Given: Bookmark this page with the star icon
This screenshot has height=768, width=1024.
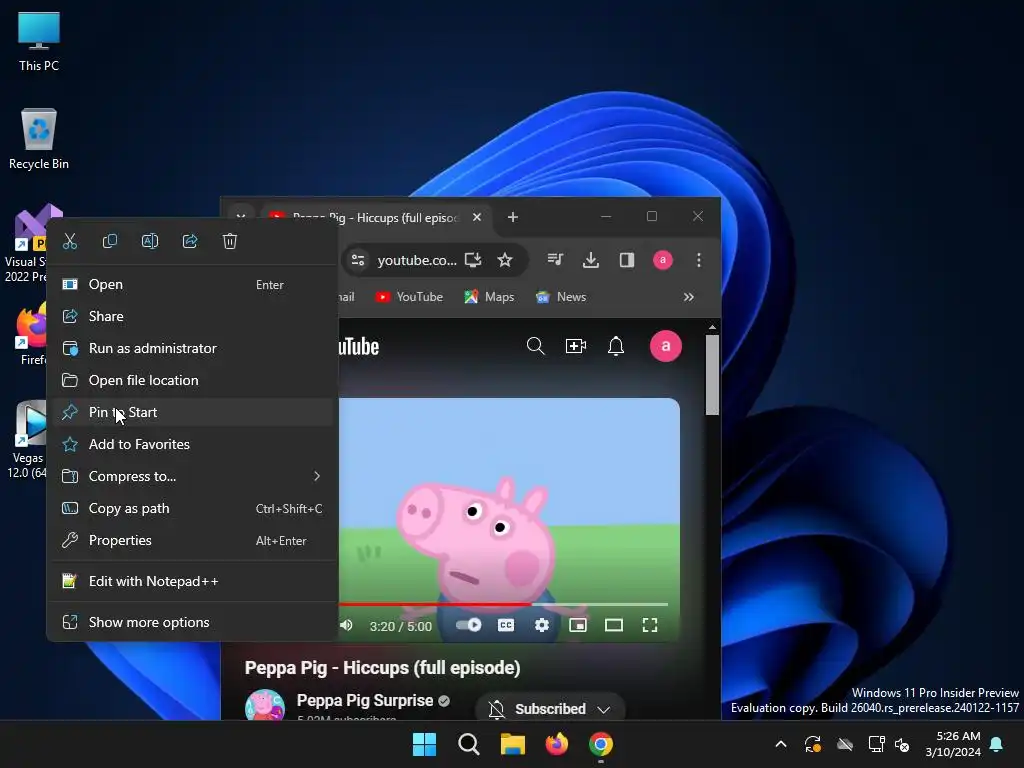Looking at the screenshot, I should pyautogui.click(x=505, y=261).
